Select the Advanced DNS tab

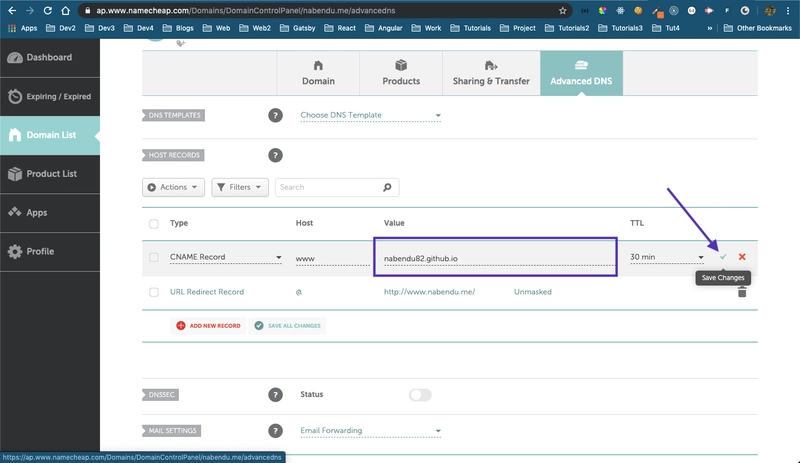click(x=582, y=73)
